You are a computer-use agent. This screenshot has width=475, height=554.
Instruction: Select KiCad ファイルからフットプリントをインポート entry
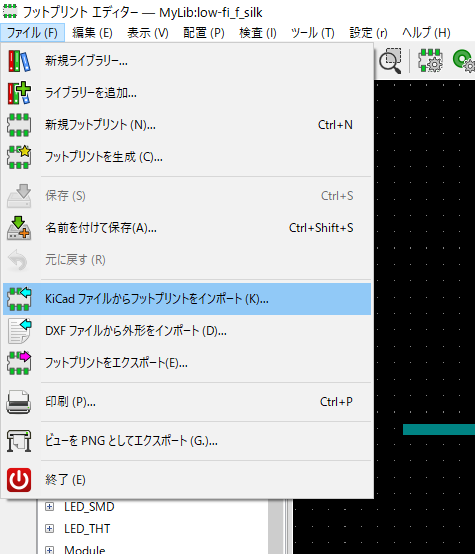(187, 299)
